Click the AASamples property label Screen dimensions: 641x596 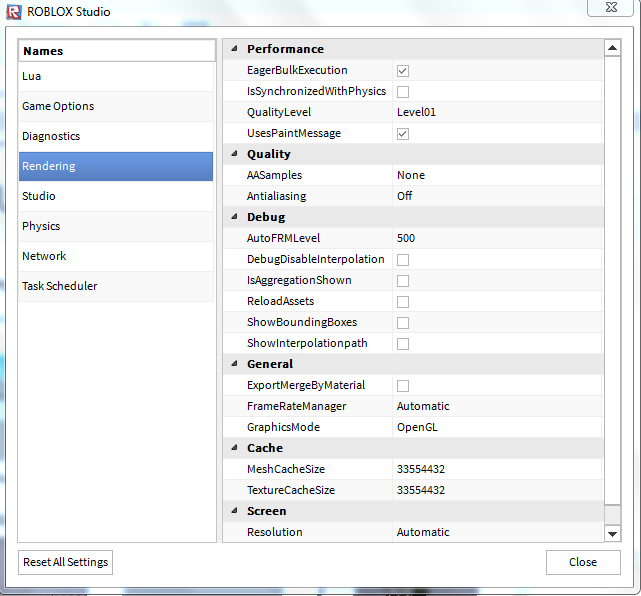pyautogui.click(x=274, y=175)
